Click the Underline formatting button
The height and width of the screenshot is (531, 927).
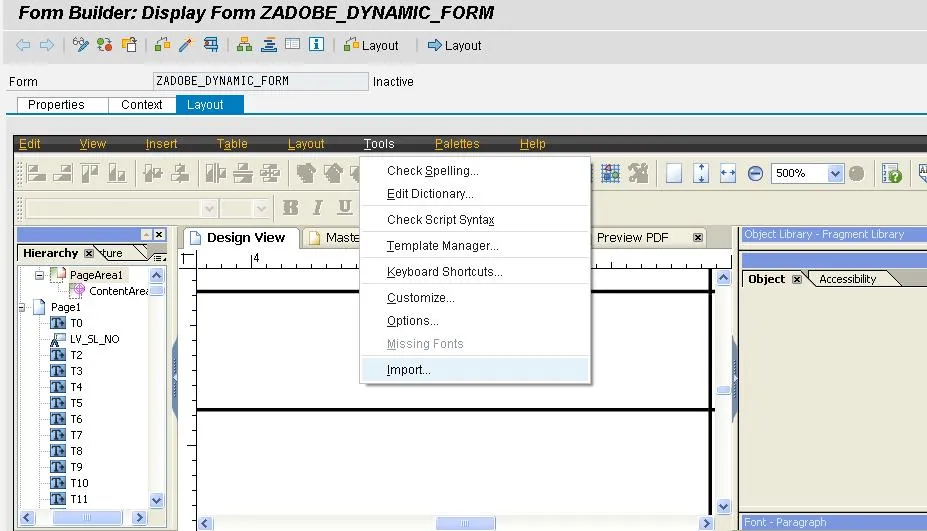tap(345, 207)
